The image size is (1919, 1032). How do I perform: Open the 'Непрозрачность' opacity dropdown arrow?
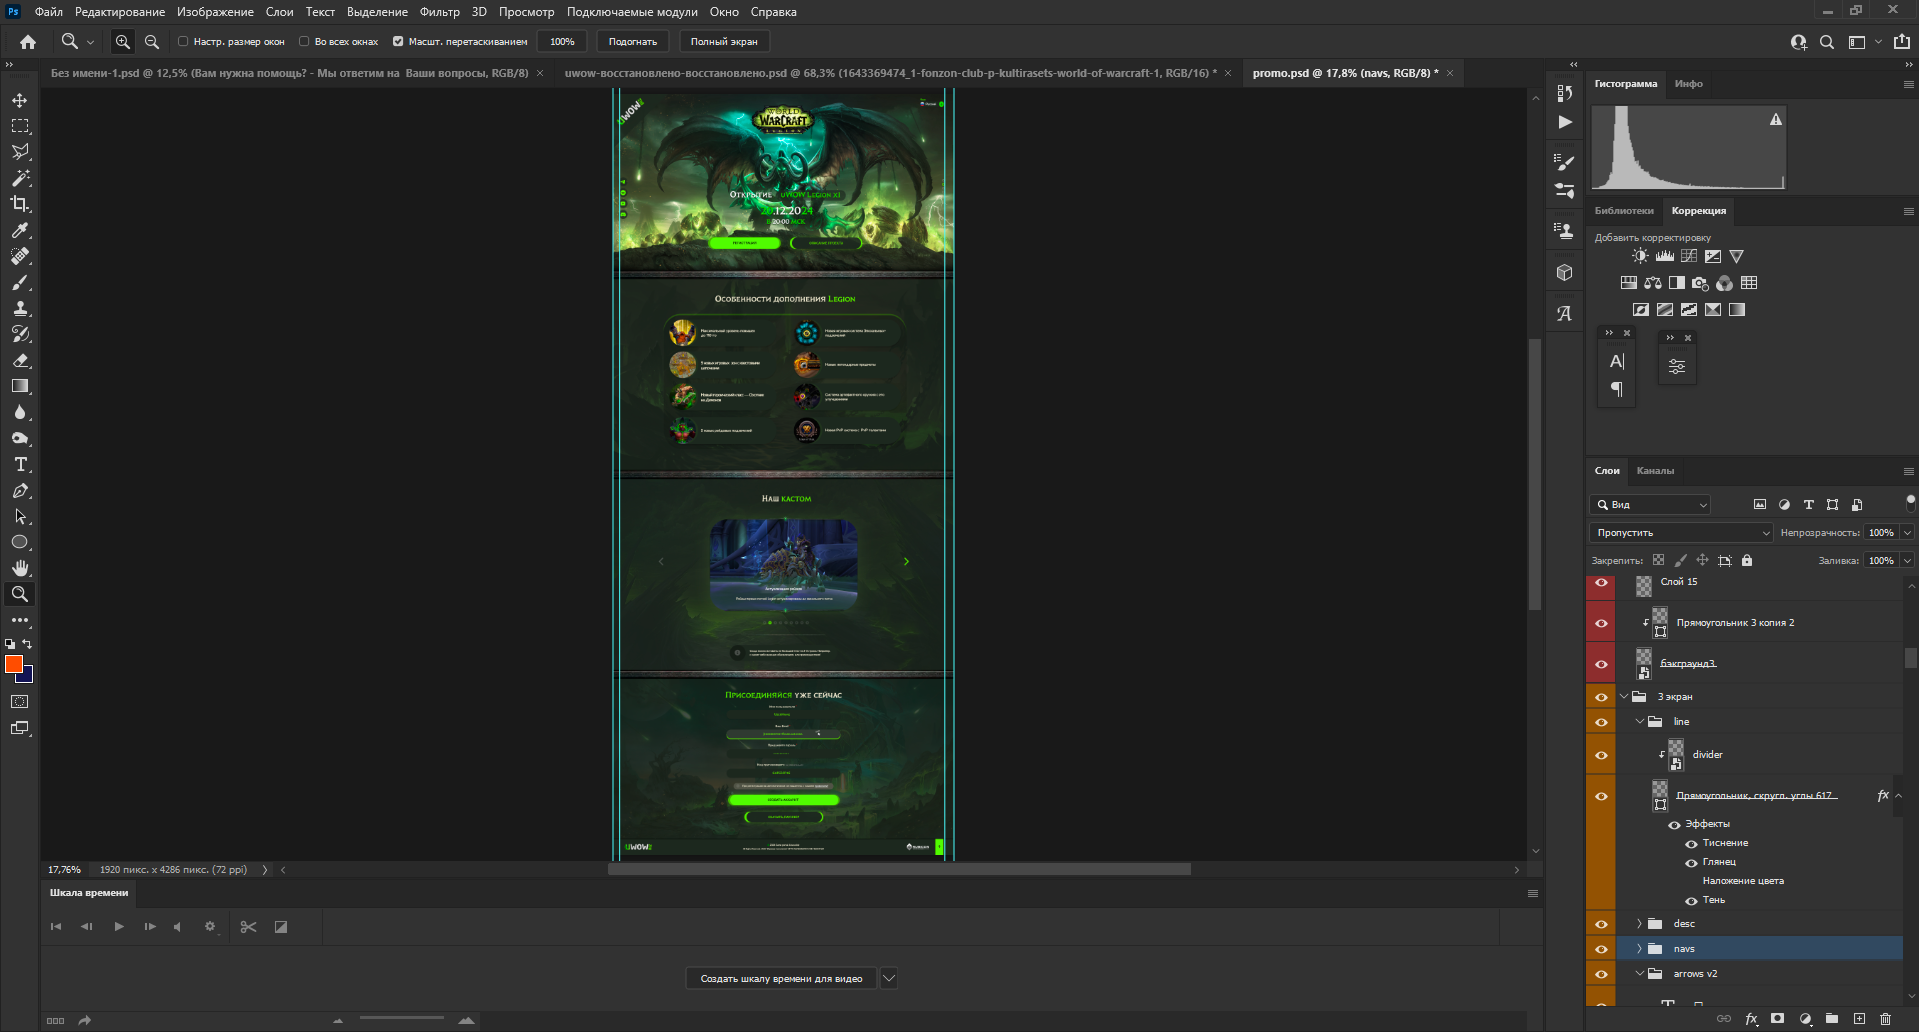1908,533
